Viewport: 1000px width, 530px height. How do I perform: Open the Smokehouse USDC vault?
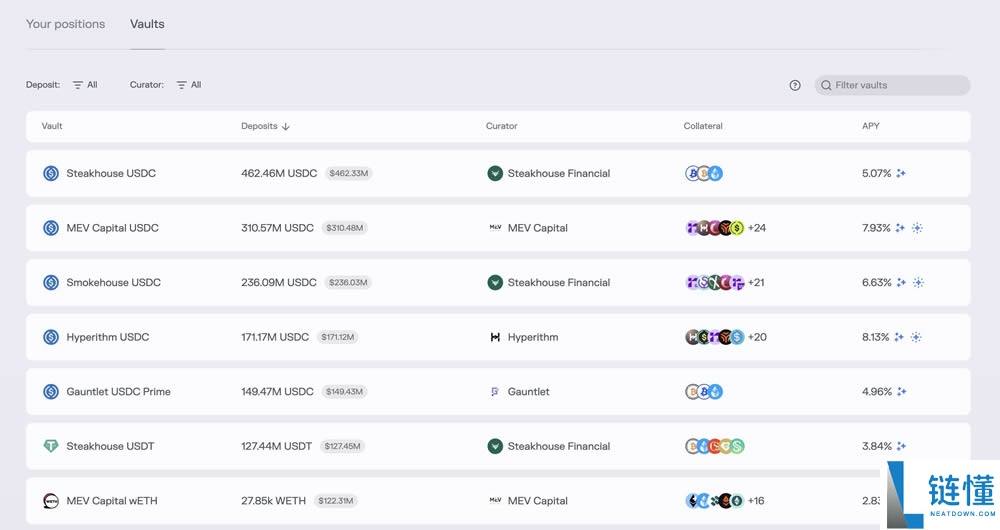[x=113, y=283]
